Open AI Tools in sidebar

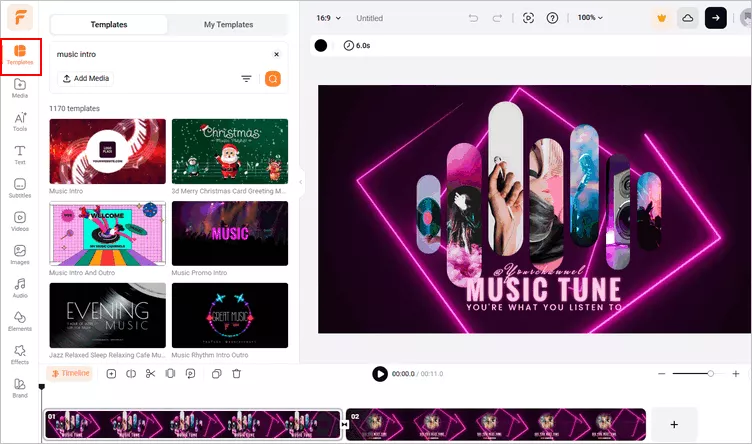pyautogui.click(x=20, y=122)
